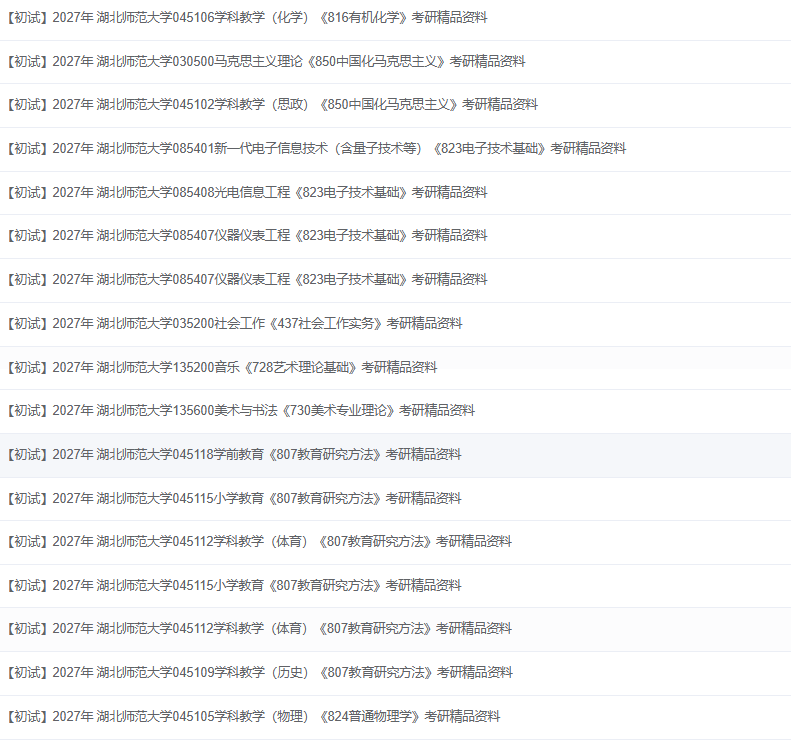The height and width of the screenshot is (740, 791).
Task: Open the 035200社会工作 437社会工作实务 link
Action: coord(235,323)
